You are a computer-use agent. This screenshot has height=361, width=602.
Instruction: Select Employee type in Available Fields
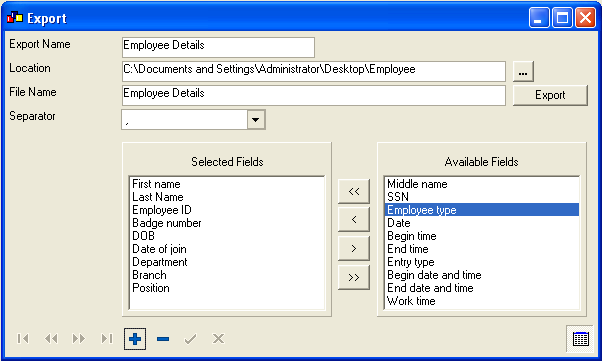click(481, 210)
